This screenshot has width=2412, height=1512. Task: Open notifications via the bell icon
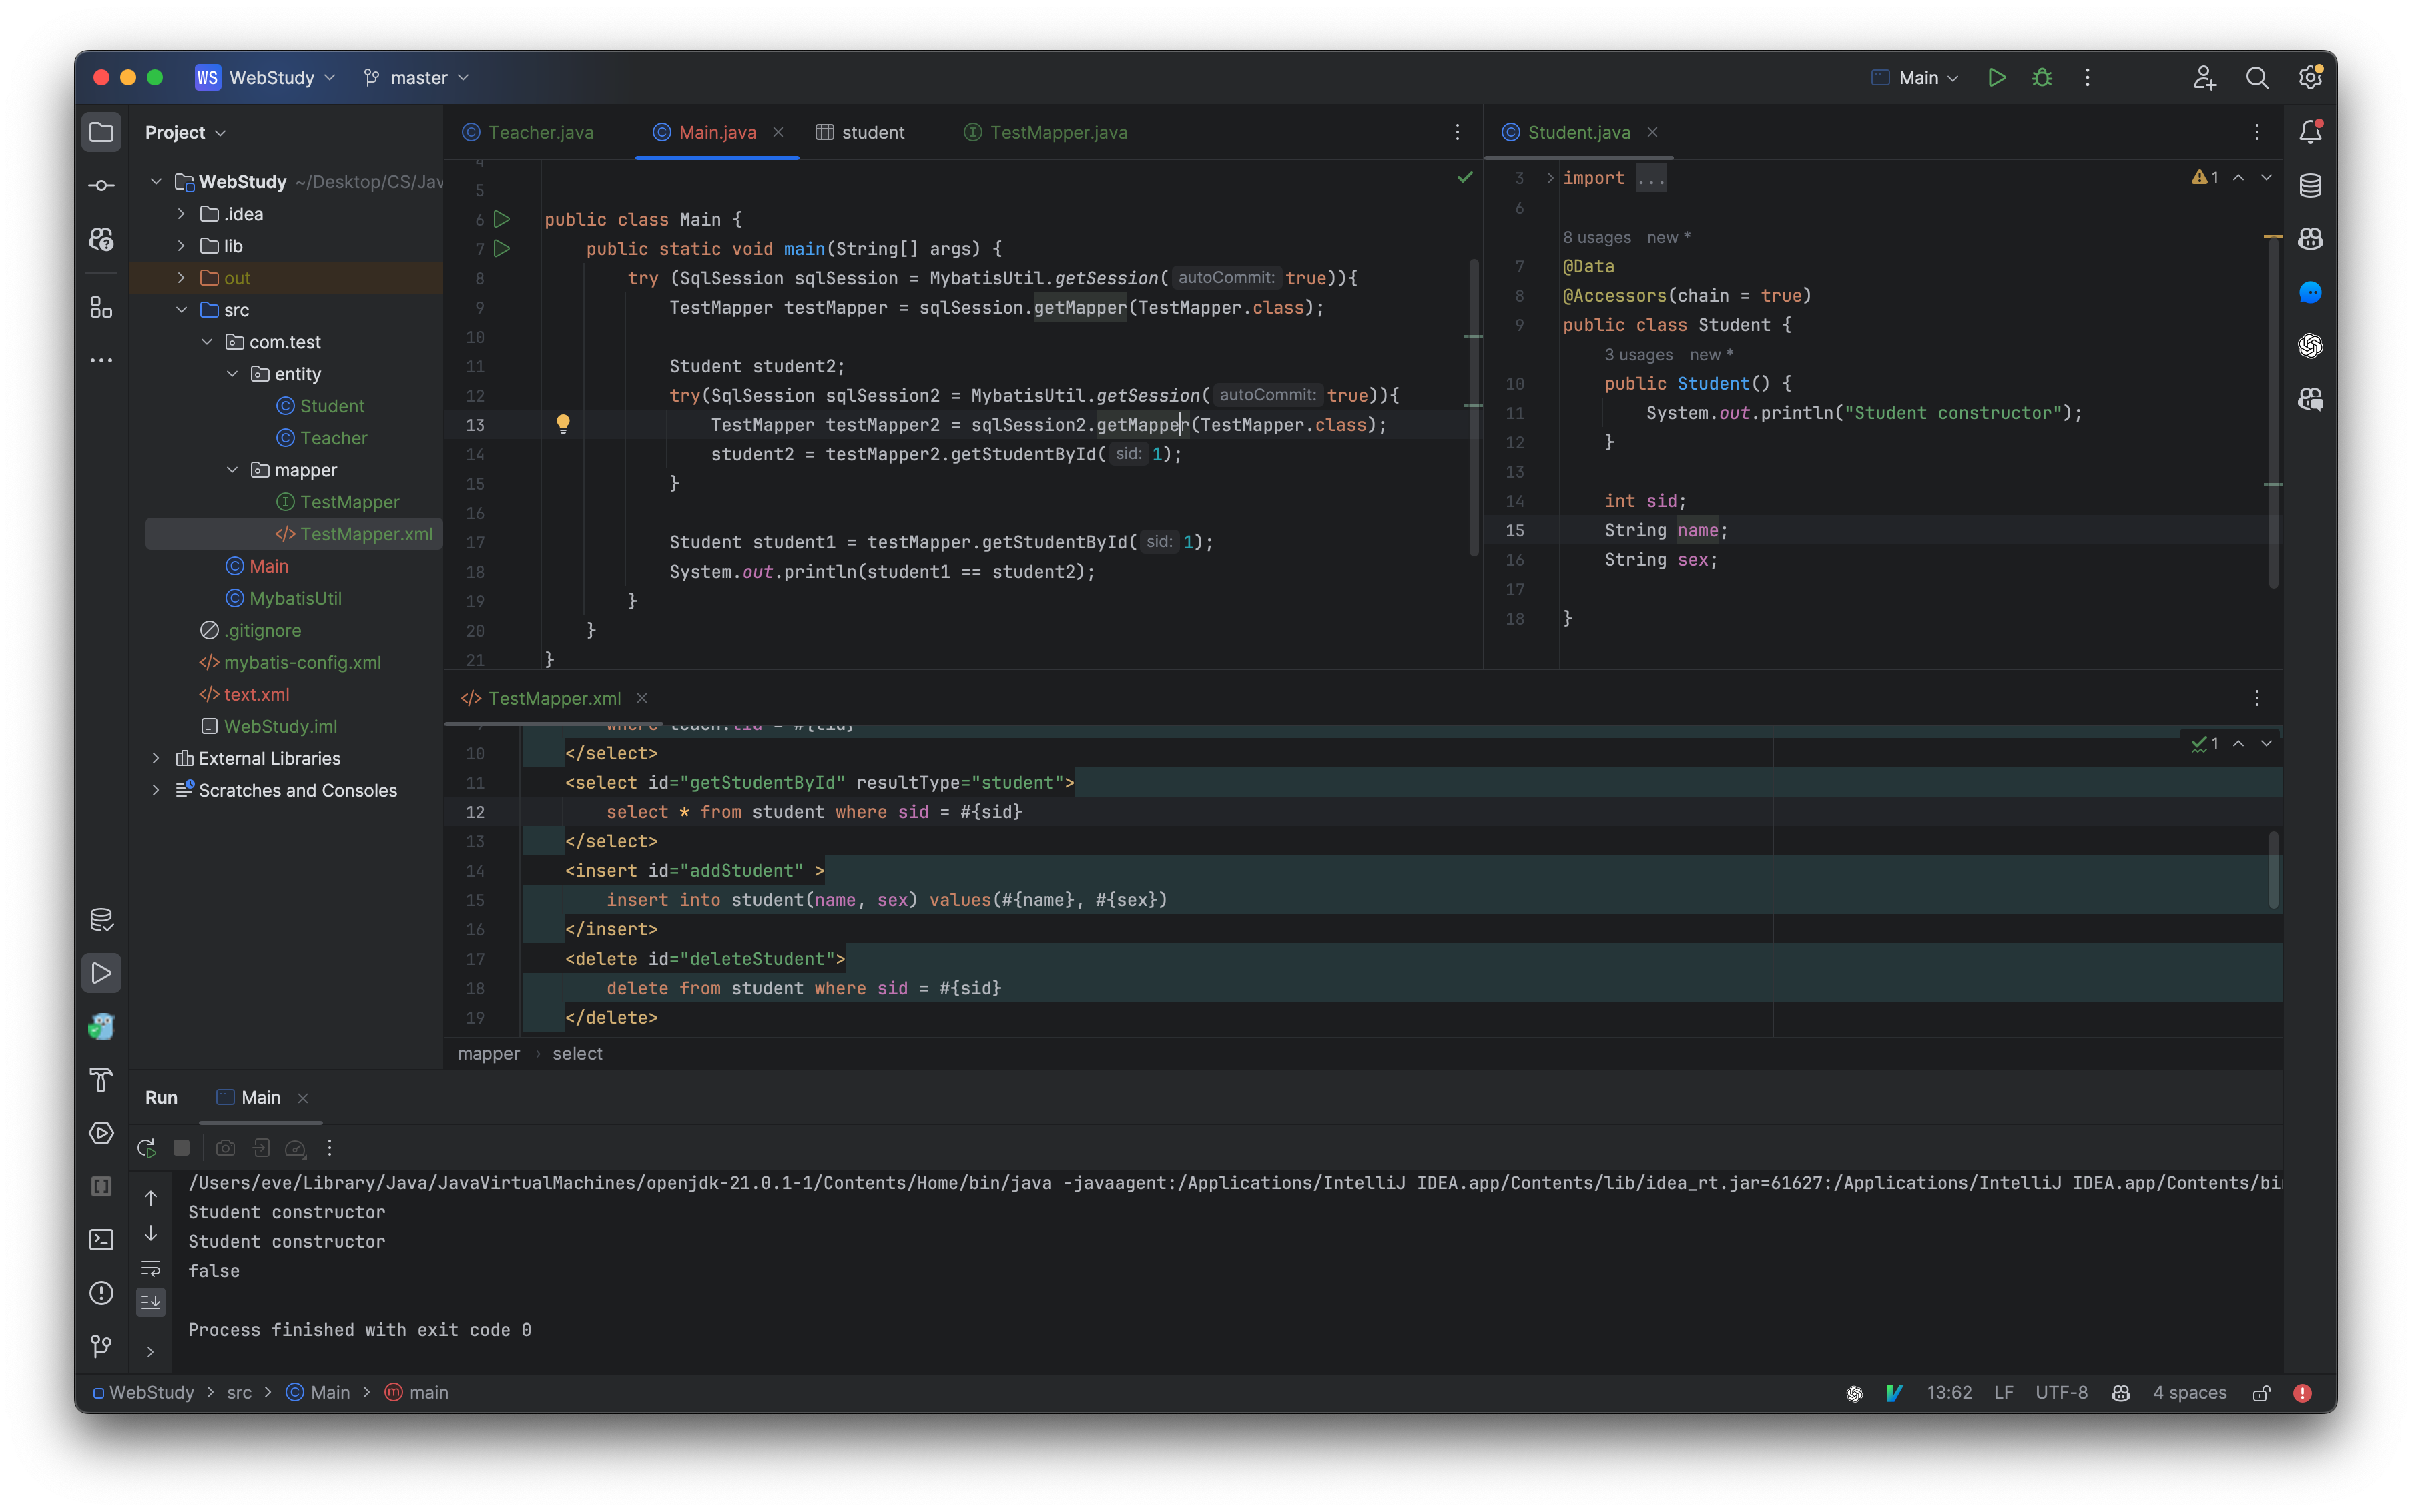coord(2311,131)
